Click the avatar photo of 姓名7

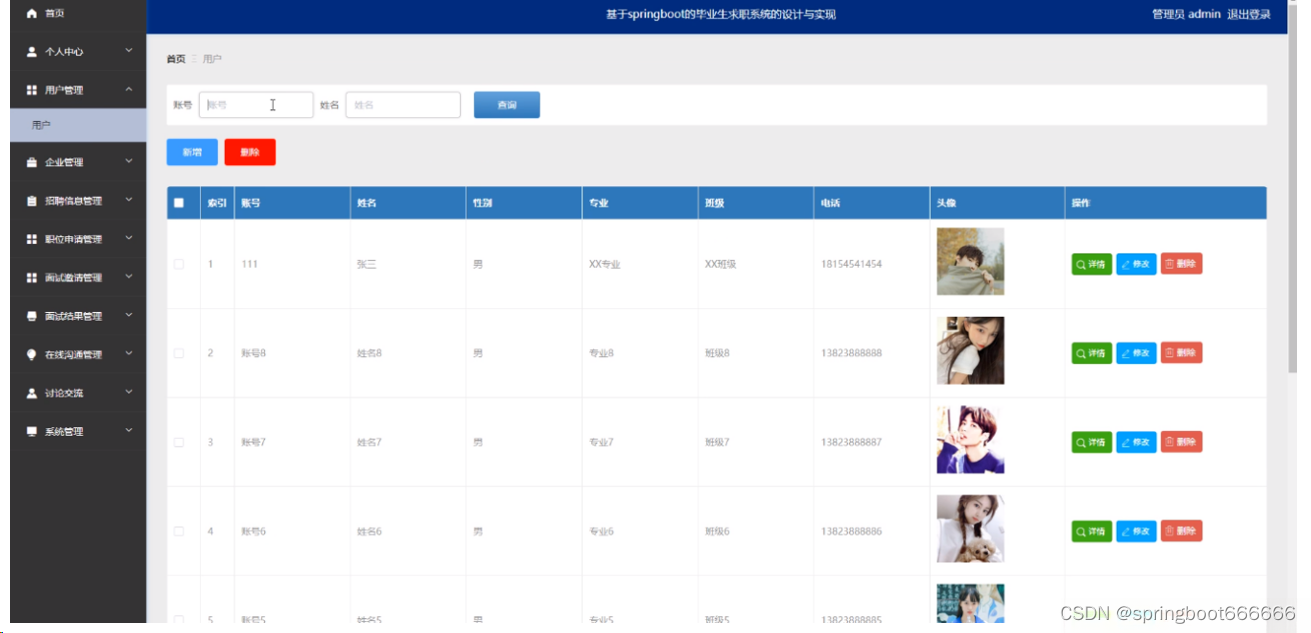[x=970, y=440]
